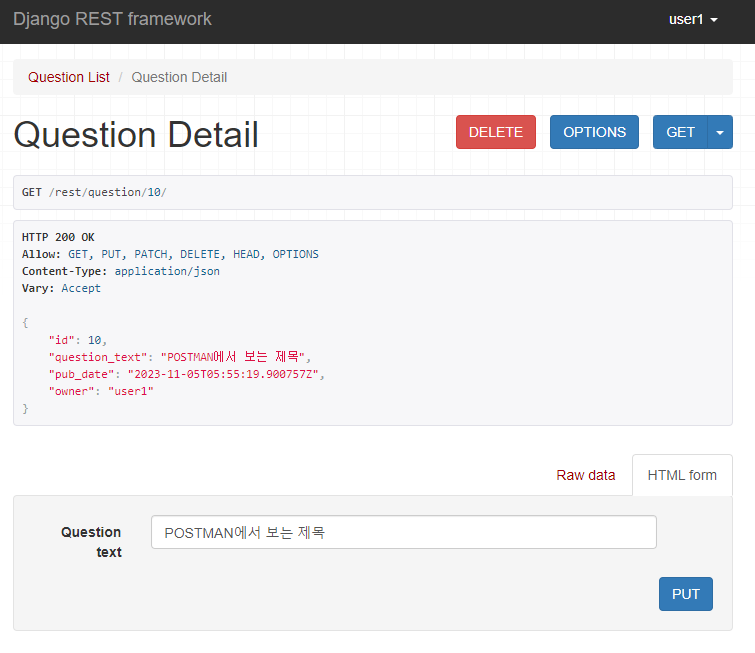This screenshot has height=653, width=755.
Task: Go to Question List breadcrumb
Action: [x=69, y=78]
